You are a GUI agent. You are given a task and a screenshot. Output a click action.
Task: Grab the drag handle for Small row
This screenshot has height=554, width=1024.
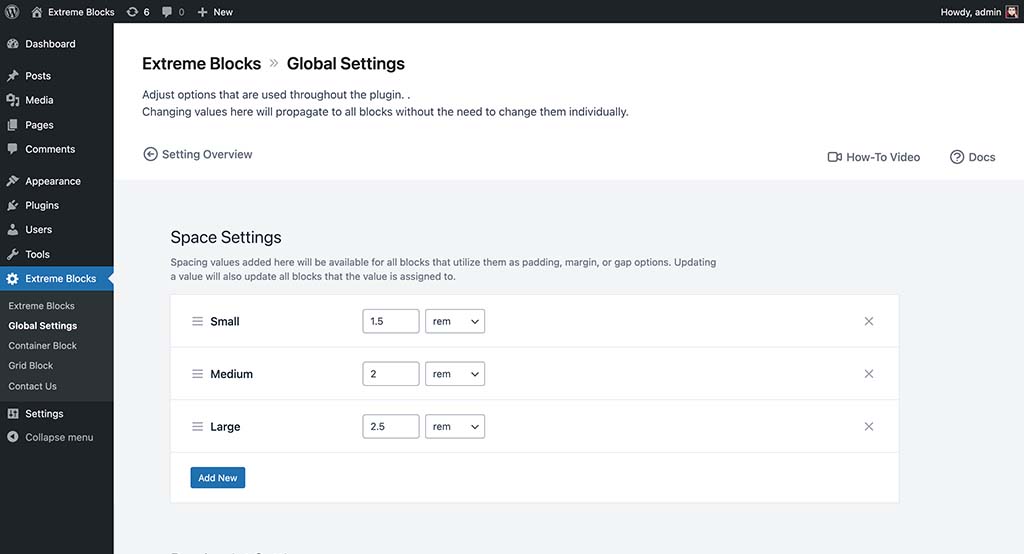[x=197, y=321]
